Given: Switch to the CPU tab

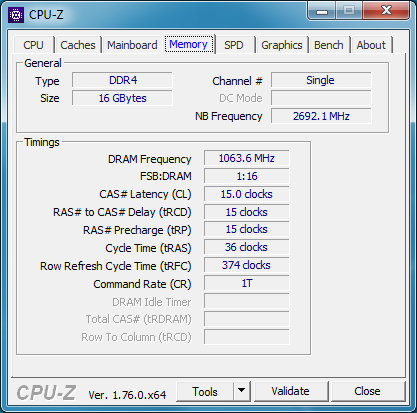Looking at the screenshot, I should tap(33, 45).
